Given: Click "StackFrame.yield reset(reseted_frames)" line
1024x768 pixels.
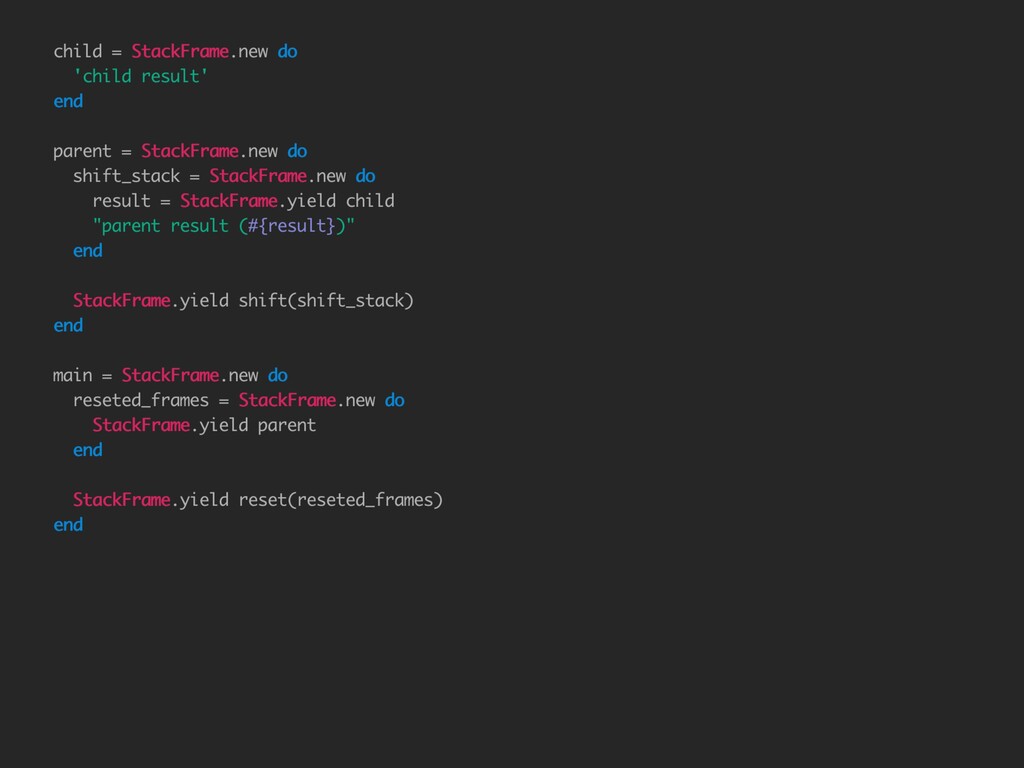Looking at the screenshot, I should point(258,500).
